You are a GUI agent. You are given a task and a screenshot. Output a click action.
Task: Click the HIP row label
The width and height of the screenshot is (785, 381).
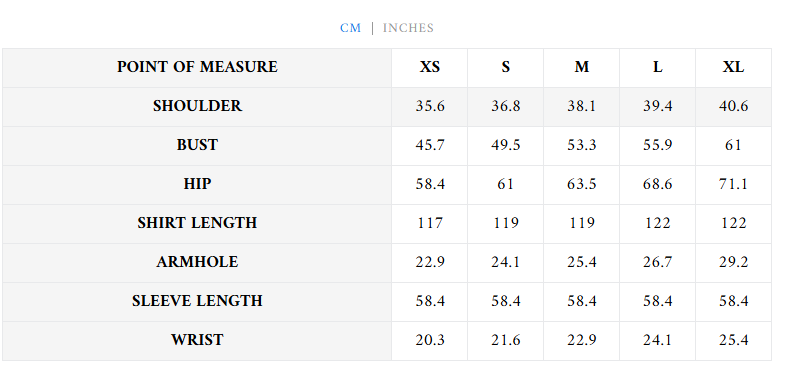point(197,184)
